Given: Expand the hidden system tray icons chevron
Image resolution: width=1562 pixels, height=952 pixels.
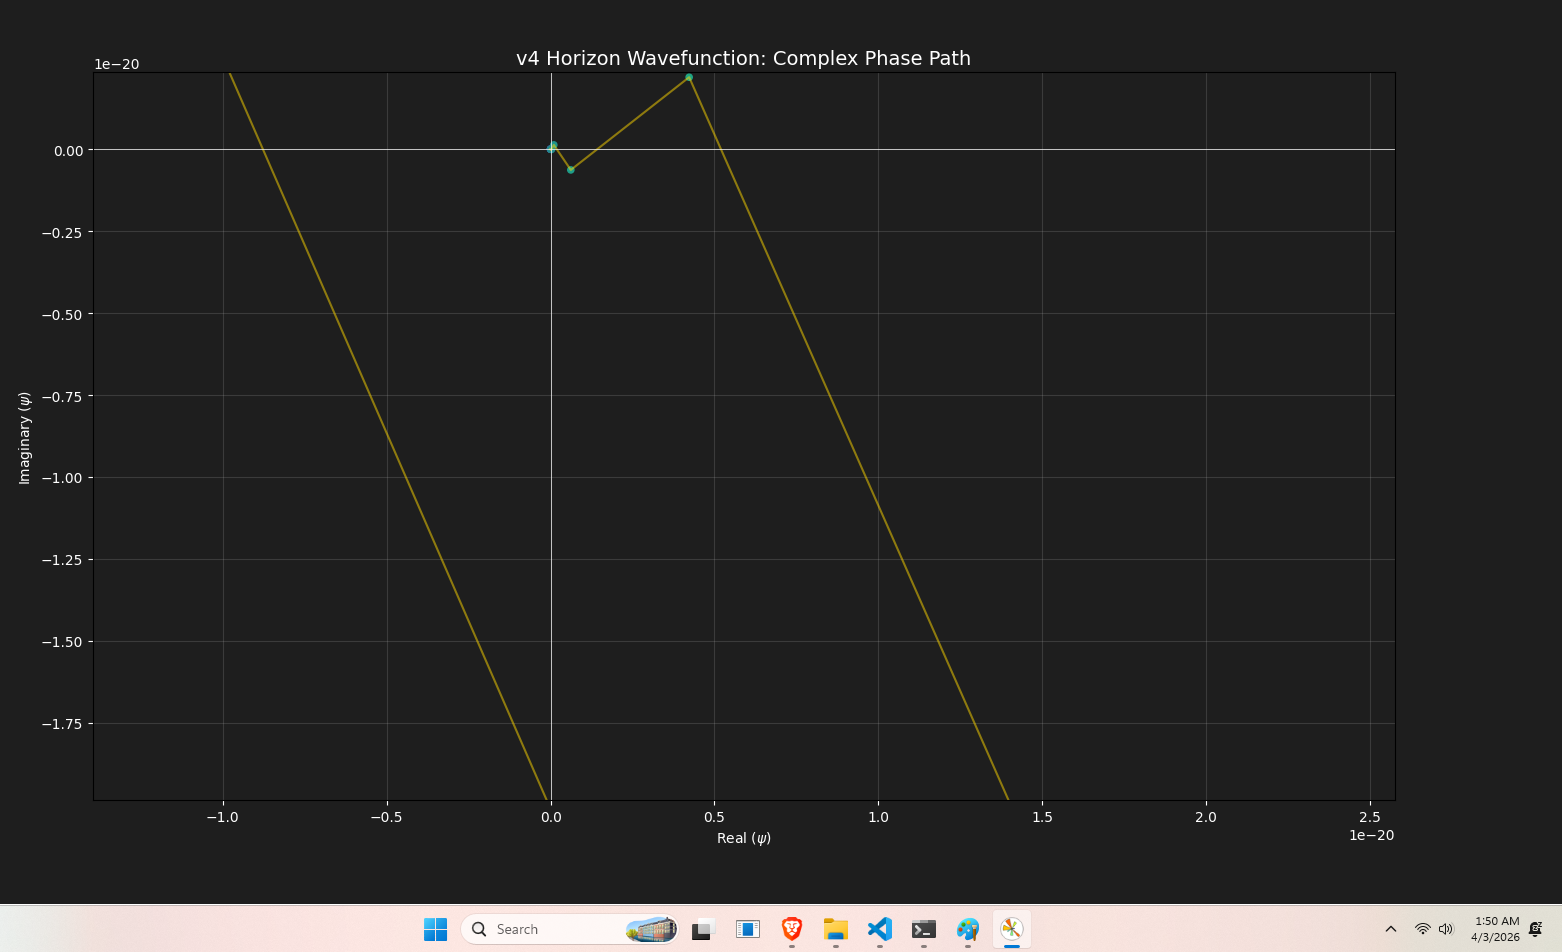Looking at the screenshot, I should pos(1390,929).
